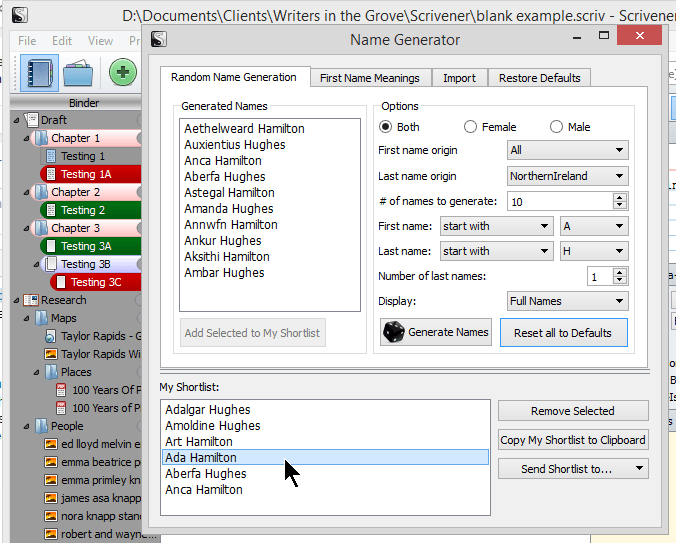The height and width of the screenshot is (543, 676).
Task: Open the Send Shortlist to dropdown
Action: pos(573,469)
